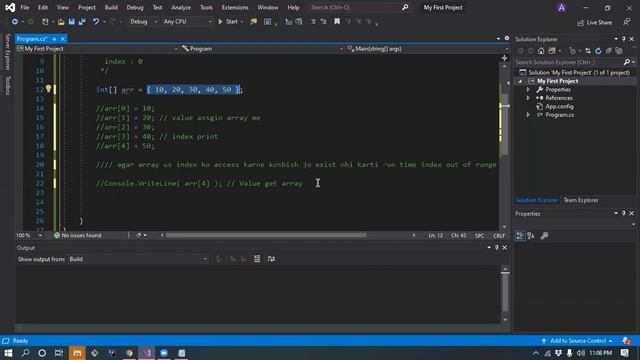Collapse the My First Project node
The width and height of the screenshot is (640, 360).
click(x=520, y=81)
